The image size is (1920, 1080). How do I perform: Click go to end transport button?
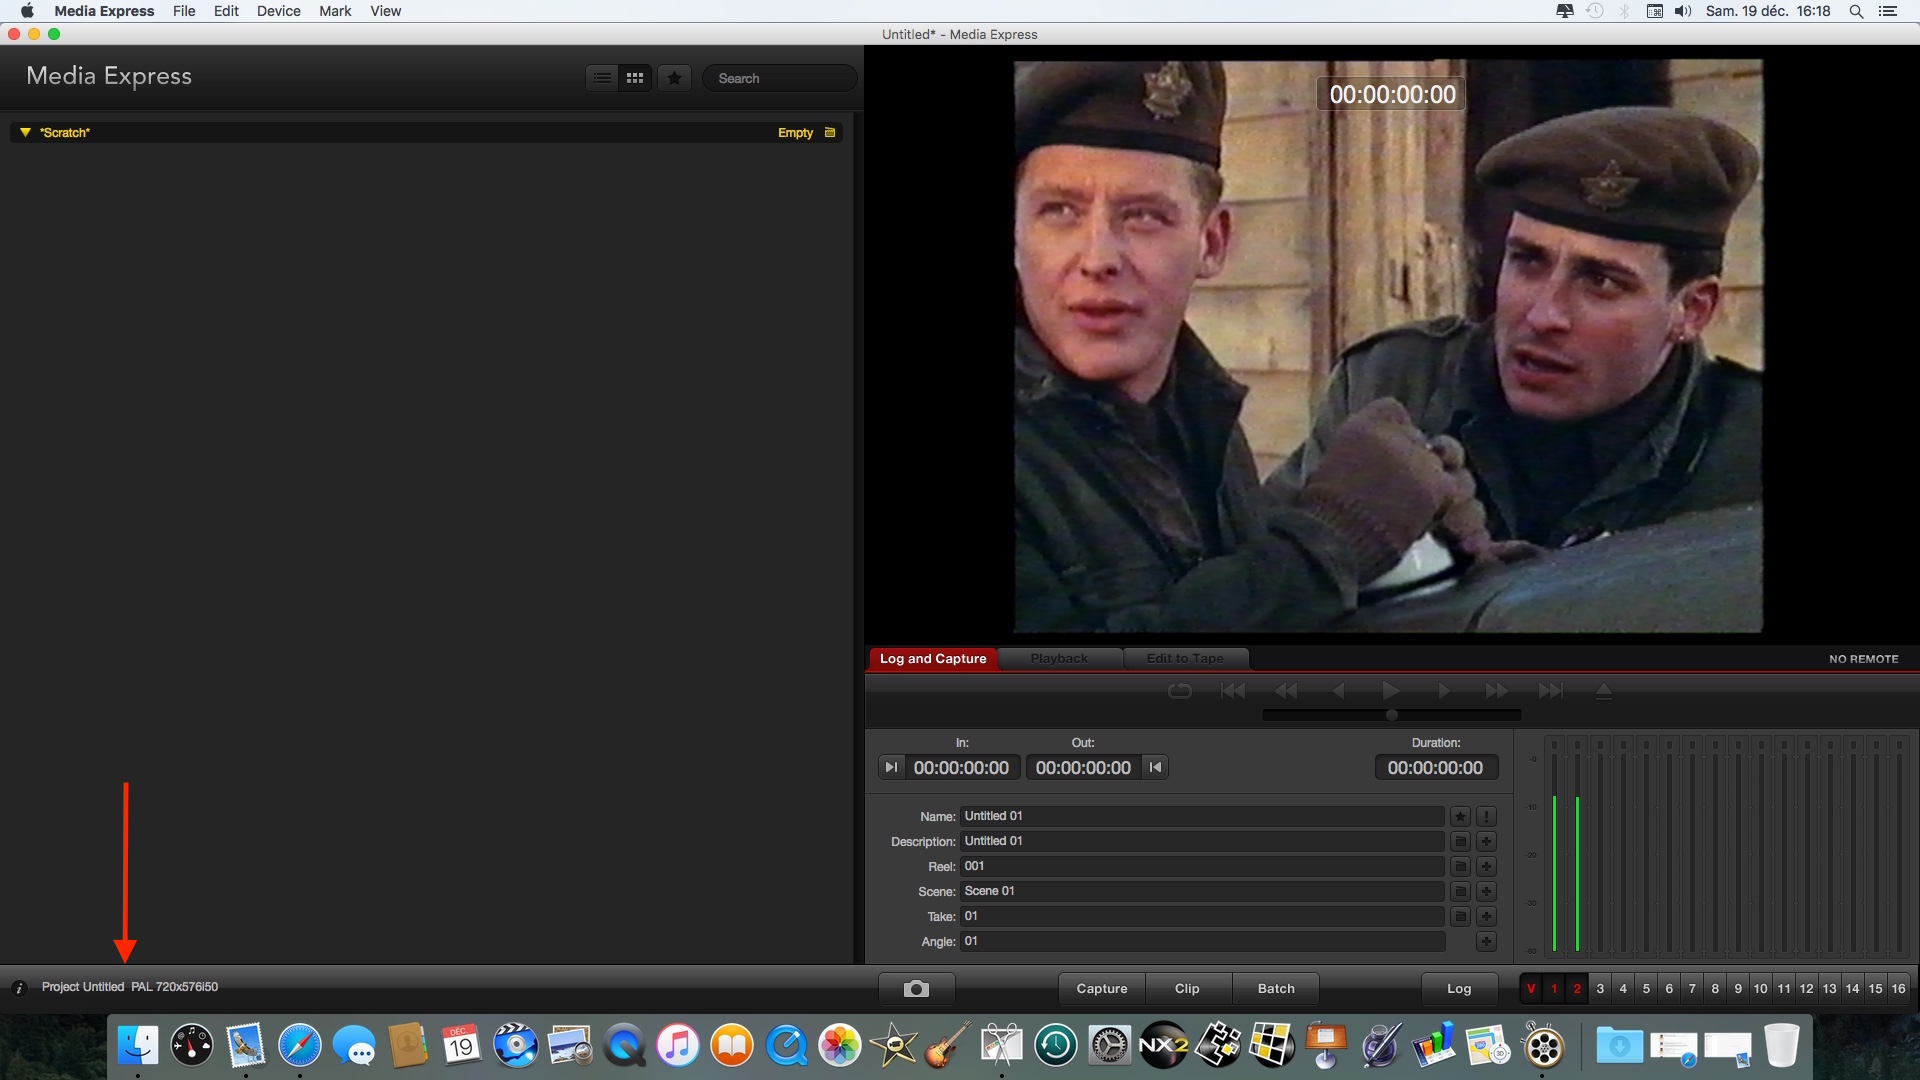click(1550, 690)
